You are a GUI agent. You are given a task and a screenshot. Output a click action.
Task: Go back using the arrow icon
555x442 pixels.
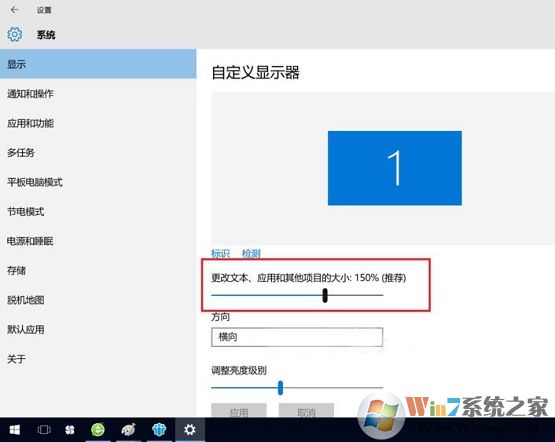click(x=14, y=10)
